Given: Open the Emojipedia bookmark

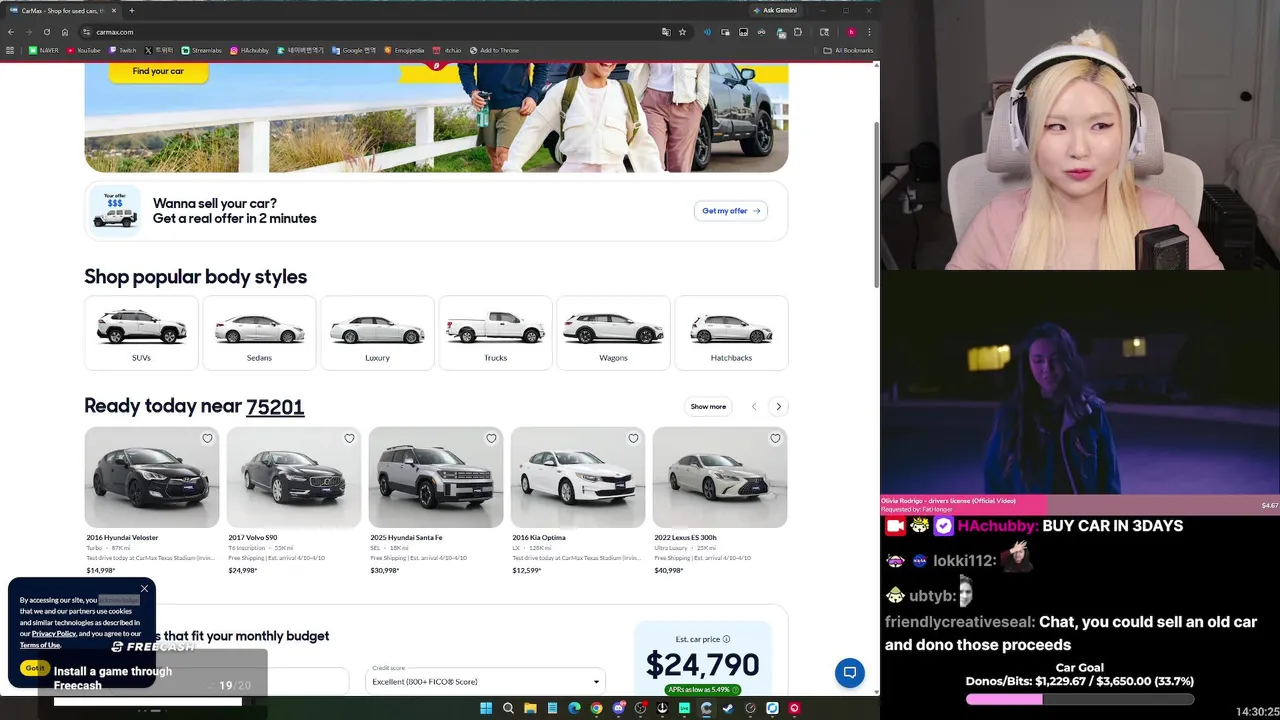Looking at the screenshot, I should click(405, 50).
